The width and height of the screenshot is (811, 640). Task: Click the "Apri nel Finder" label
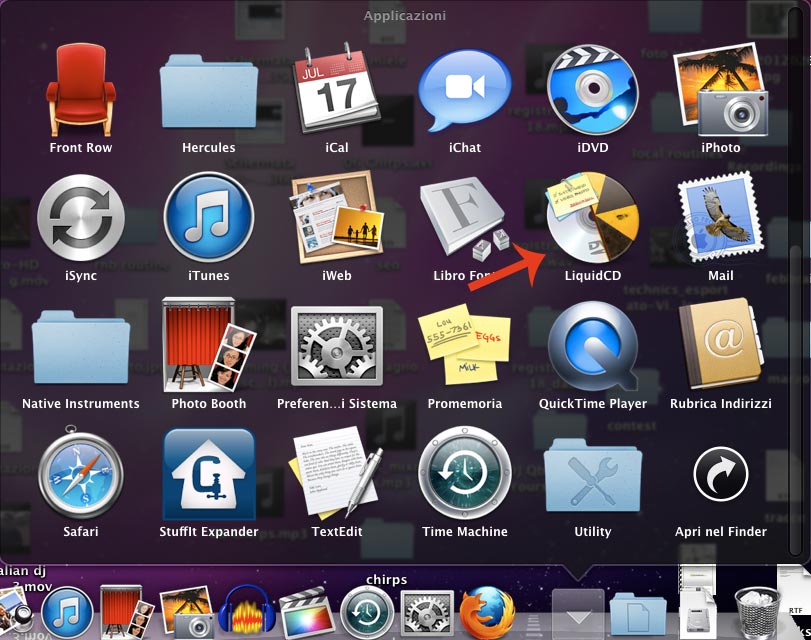pyautogui.click(x=720, y=531)
